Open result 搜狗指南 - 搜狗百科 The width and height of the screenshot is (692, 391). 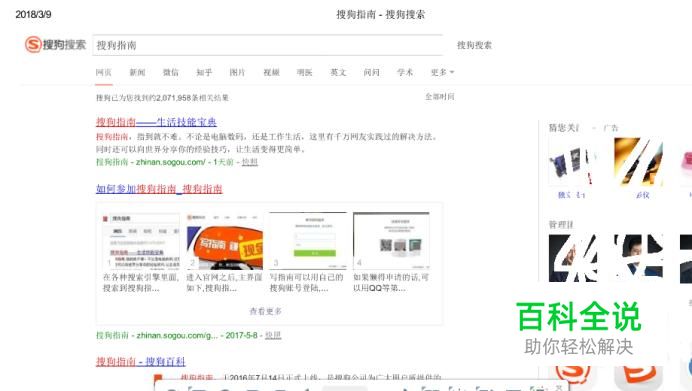pos(141,361)
